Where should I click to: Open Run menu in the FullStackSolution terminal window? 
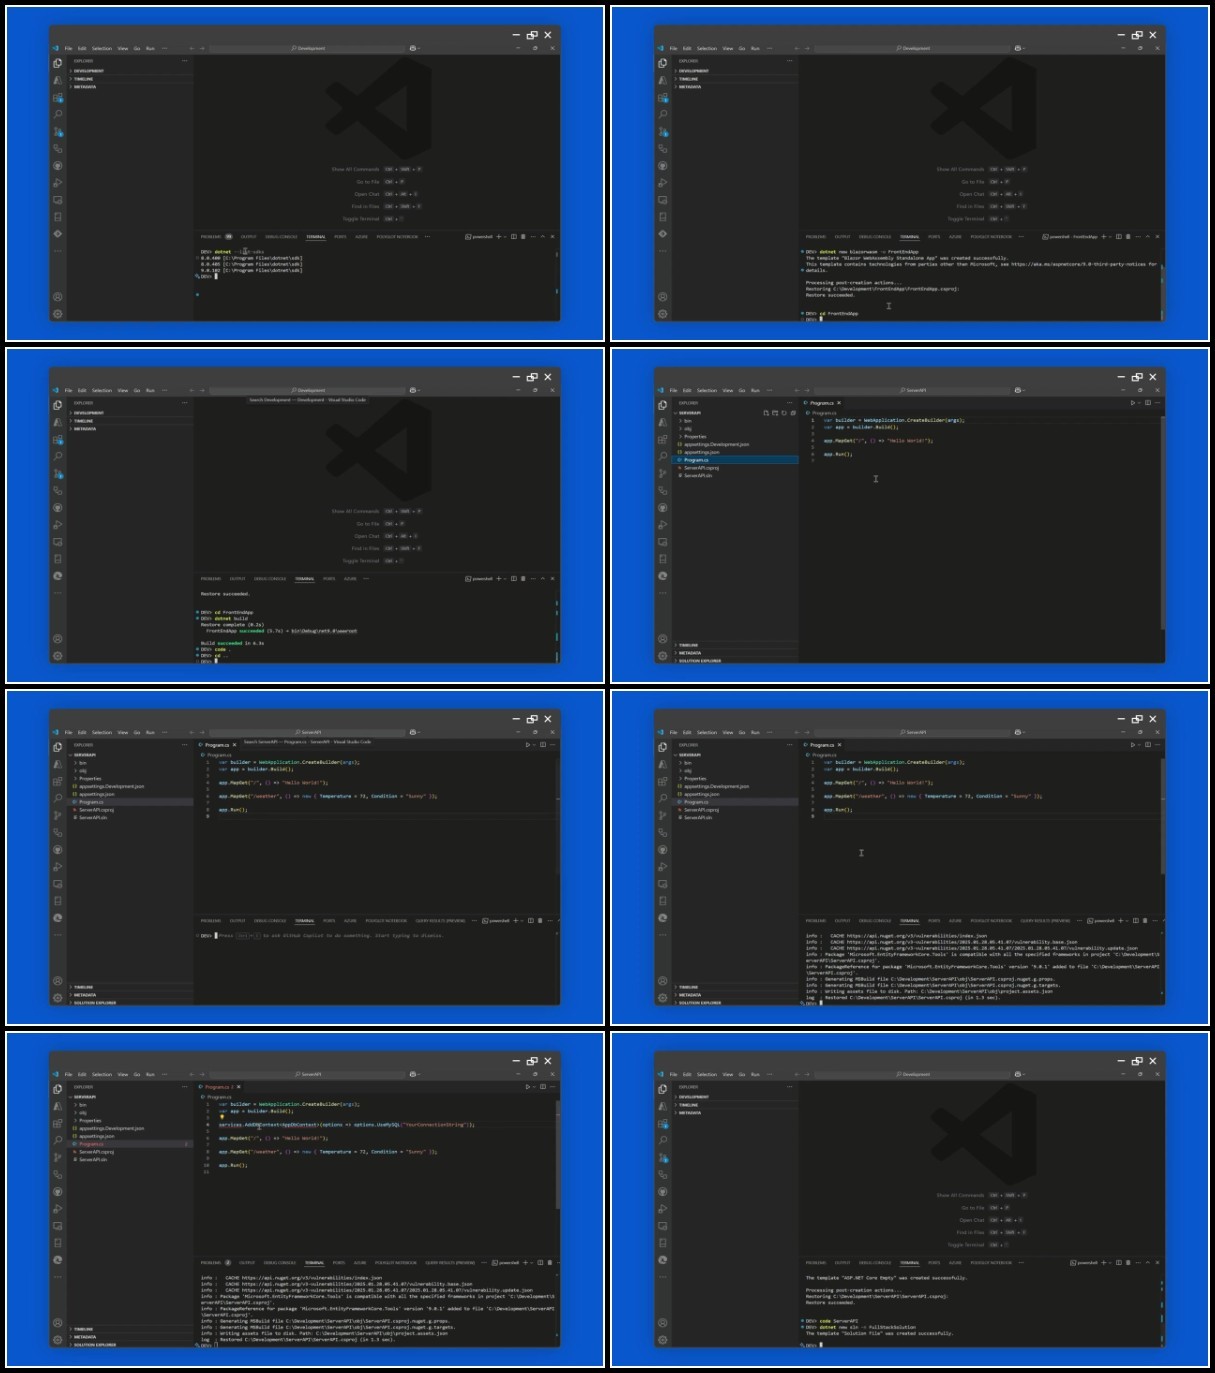755,1074
